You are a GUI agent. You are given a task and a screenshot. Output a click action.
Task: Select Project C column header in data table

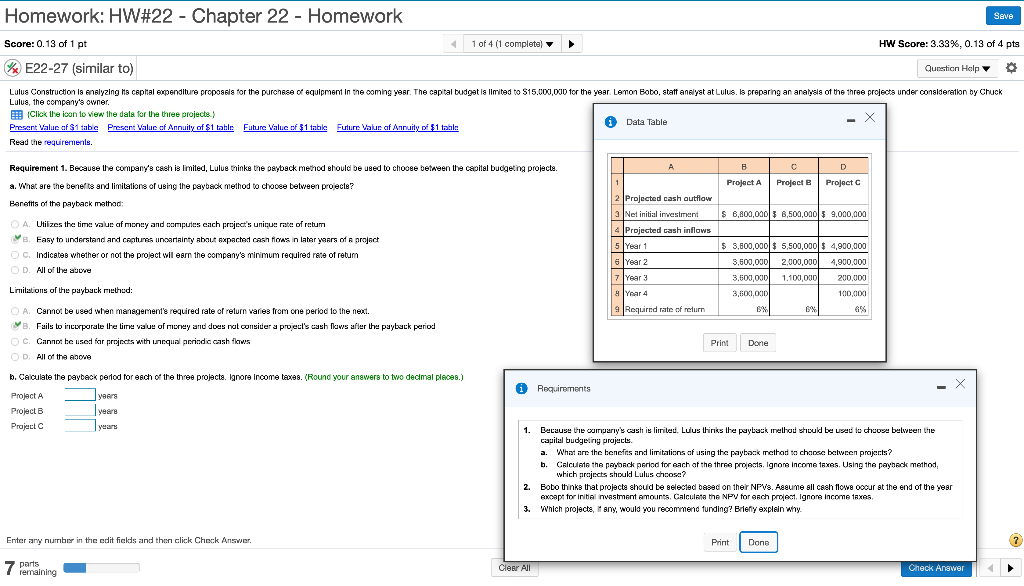843,182
